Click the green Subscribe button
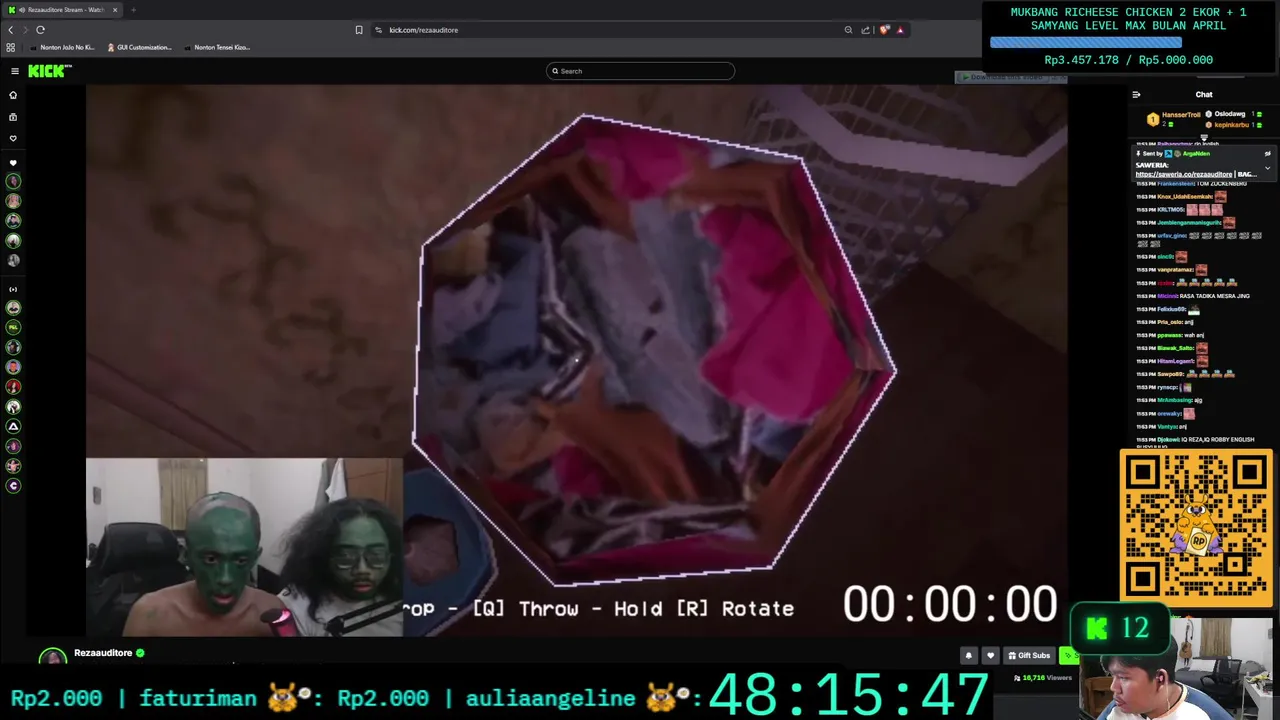This screenshot has width=1280, height=720. (x=1068, y=656)
